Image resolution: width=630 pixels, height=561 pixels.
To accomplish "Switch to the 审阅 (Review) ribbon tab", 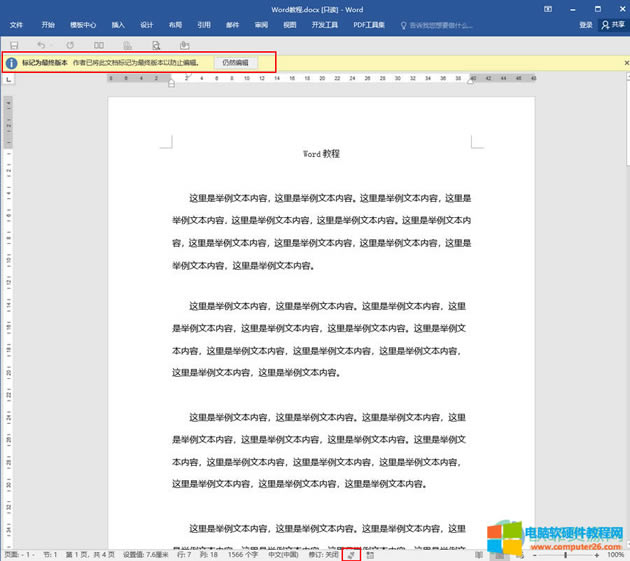I will click(261, 25).
